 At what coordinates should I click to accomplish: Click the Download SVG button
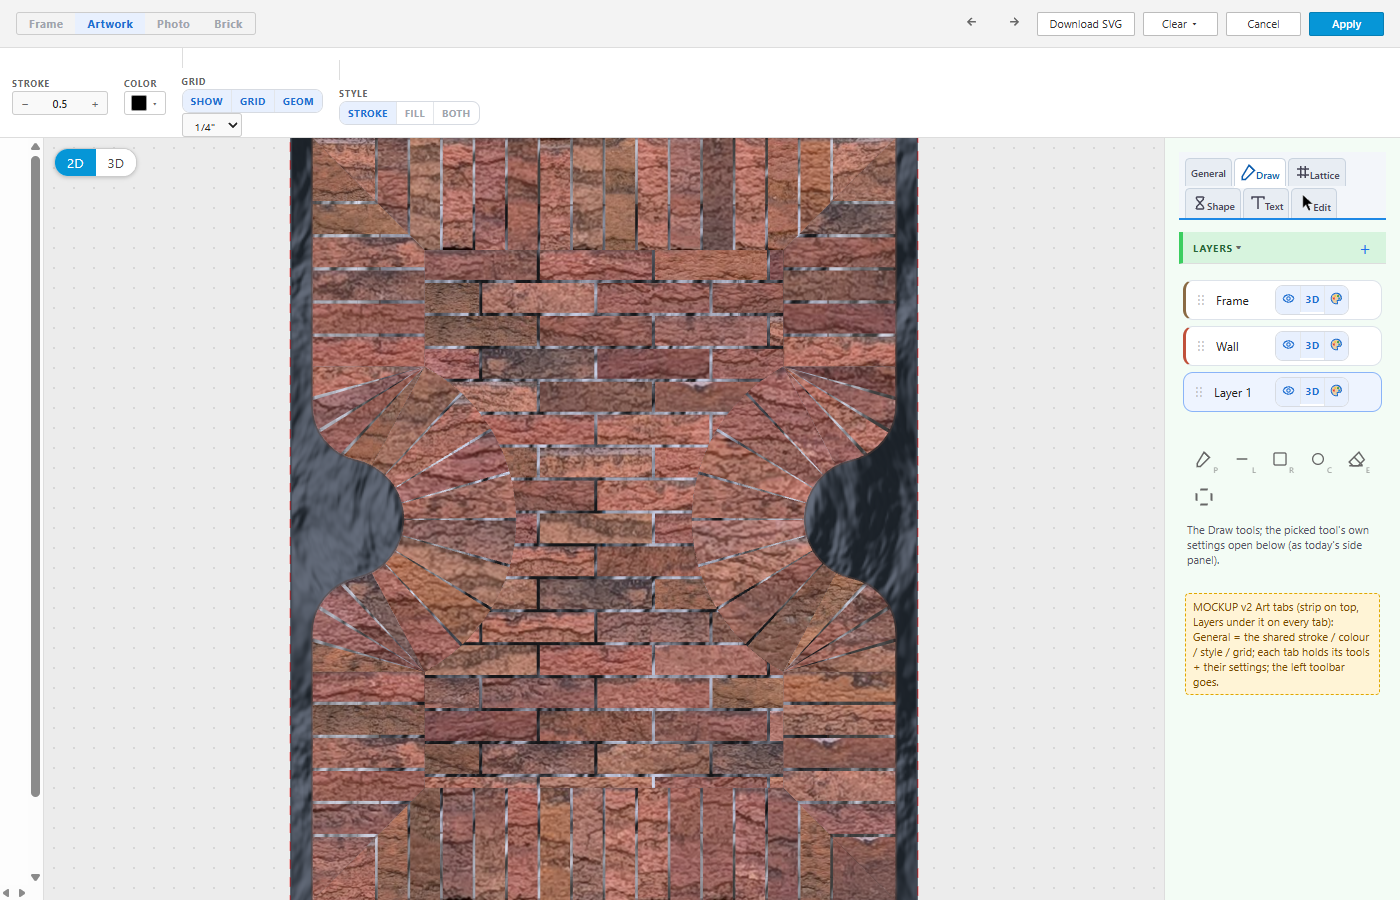1086,24
